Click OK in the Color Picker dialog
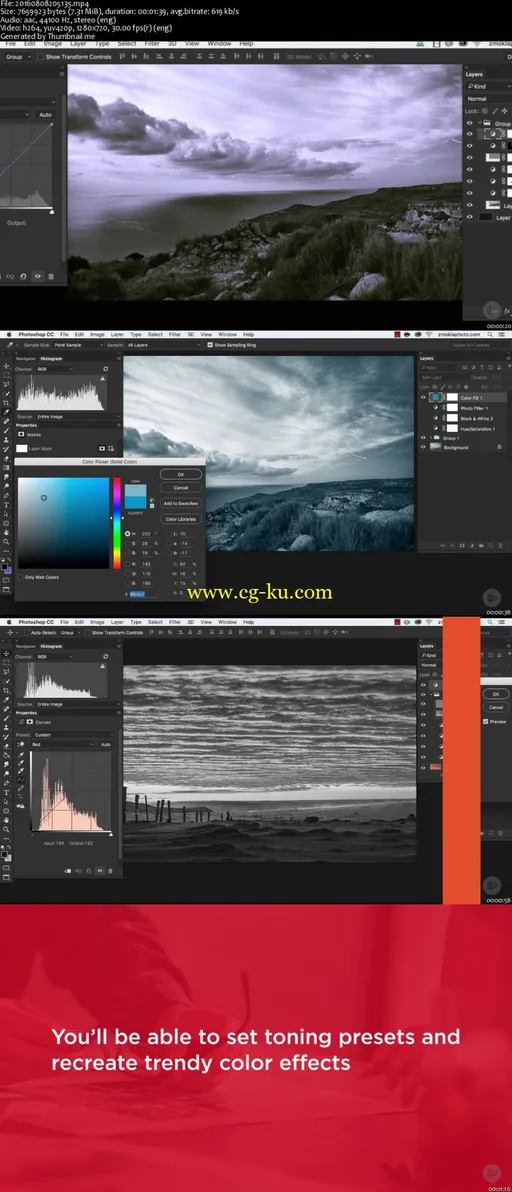This screenshot has height=1192, width=512. (x=181, y=474)
